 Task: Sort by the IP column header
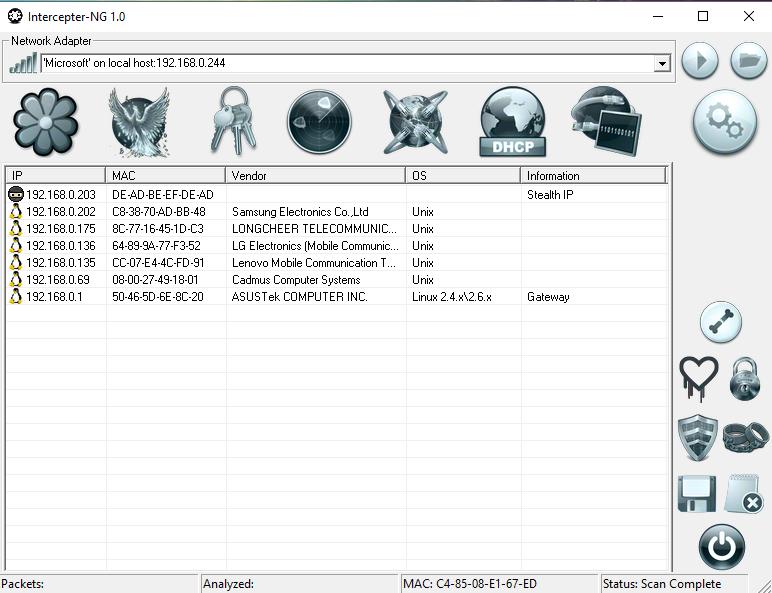pyautogui.click(x=56, y=176)
